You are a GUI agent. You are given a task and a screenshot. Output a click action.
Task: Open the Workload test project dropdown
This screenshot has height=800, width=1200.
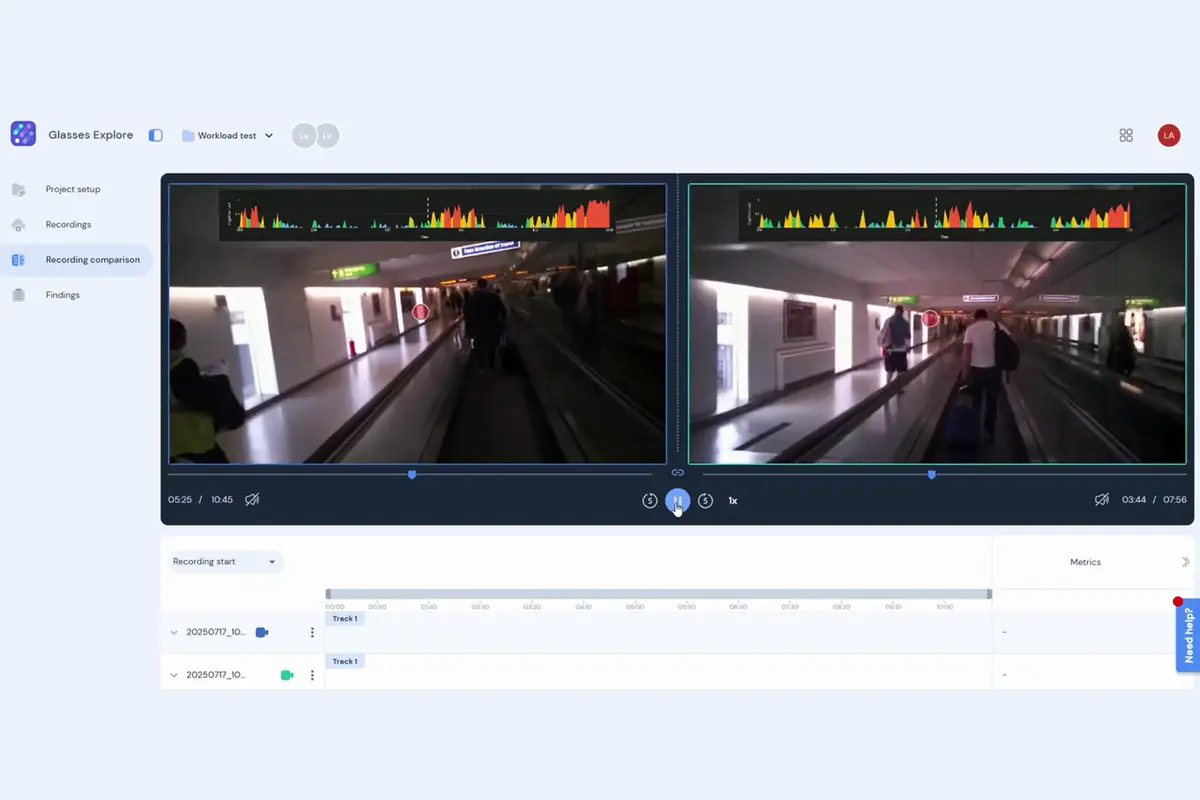pyautogui.click(x=228, y=136)
